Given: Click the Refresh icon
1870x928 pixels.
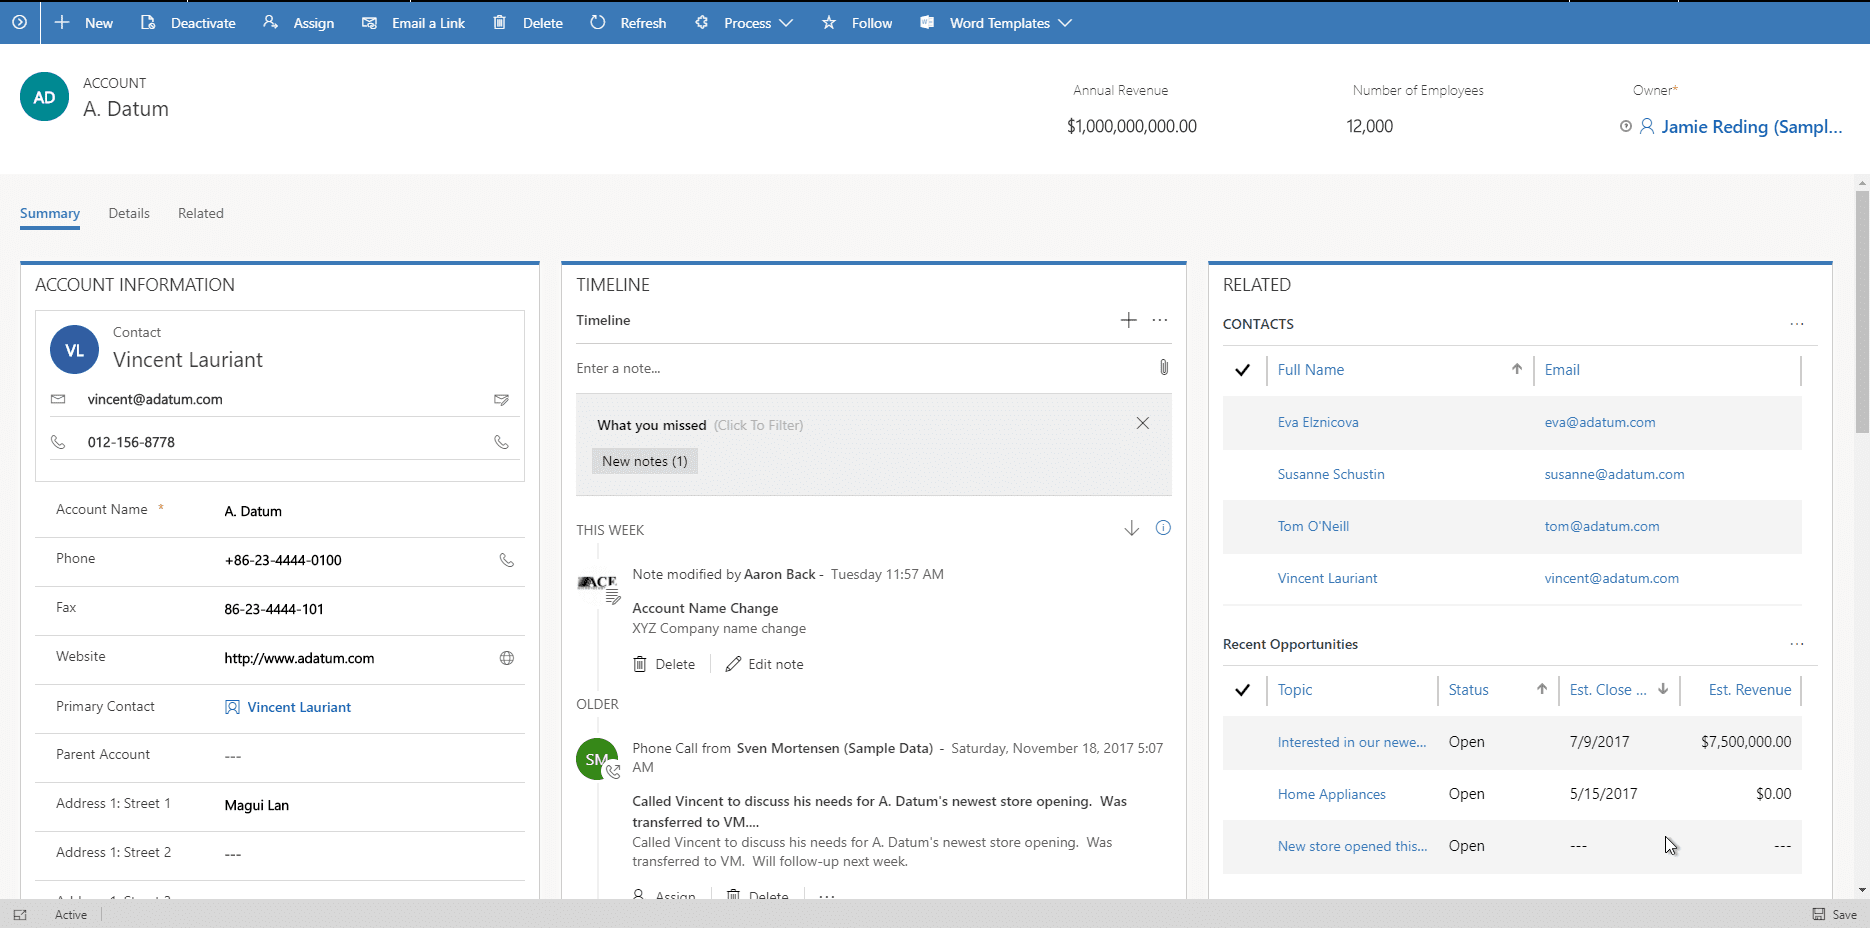Looking at the screenshot, I should pyautogui.click(x=598, y=22).
